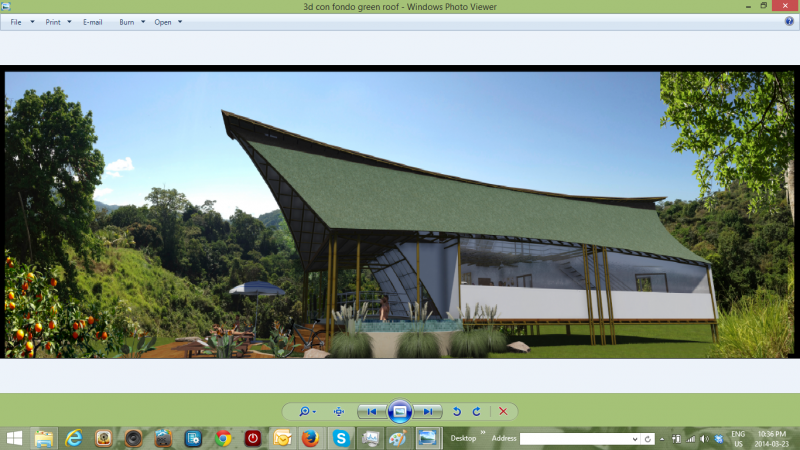800x450 pixels.
Task: Open the Photo Viewer help icon
Action: click(789, 21)
